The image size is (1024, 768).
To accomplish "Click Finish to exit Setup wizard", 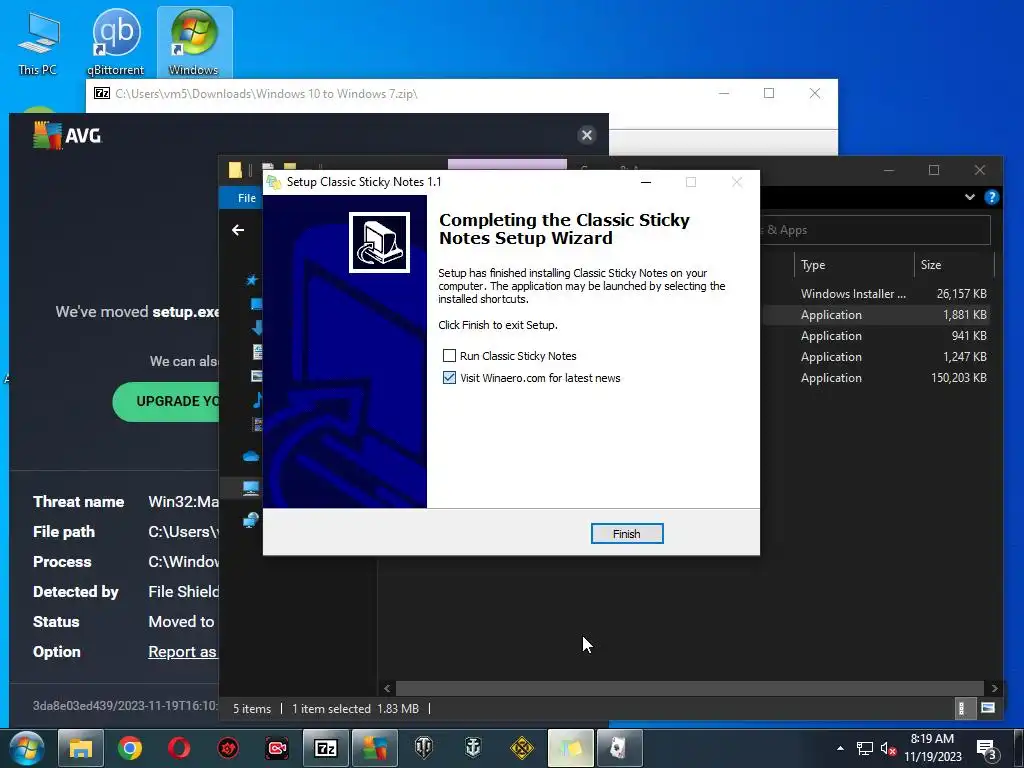I will coord(627,534).
